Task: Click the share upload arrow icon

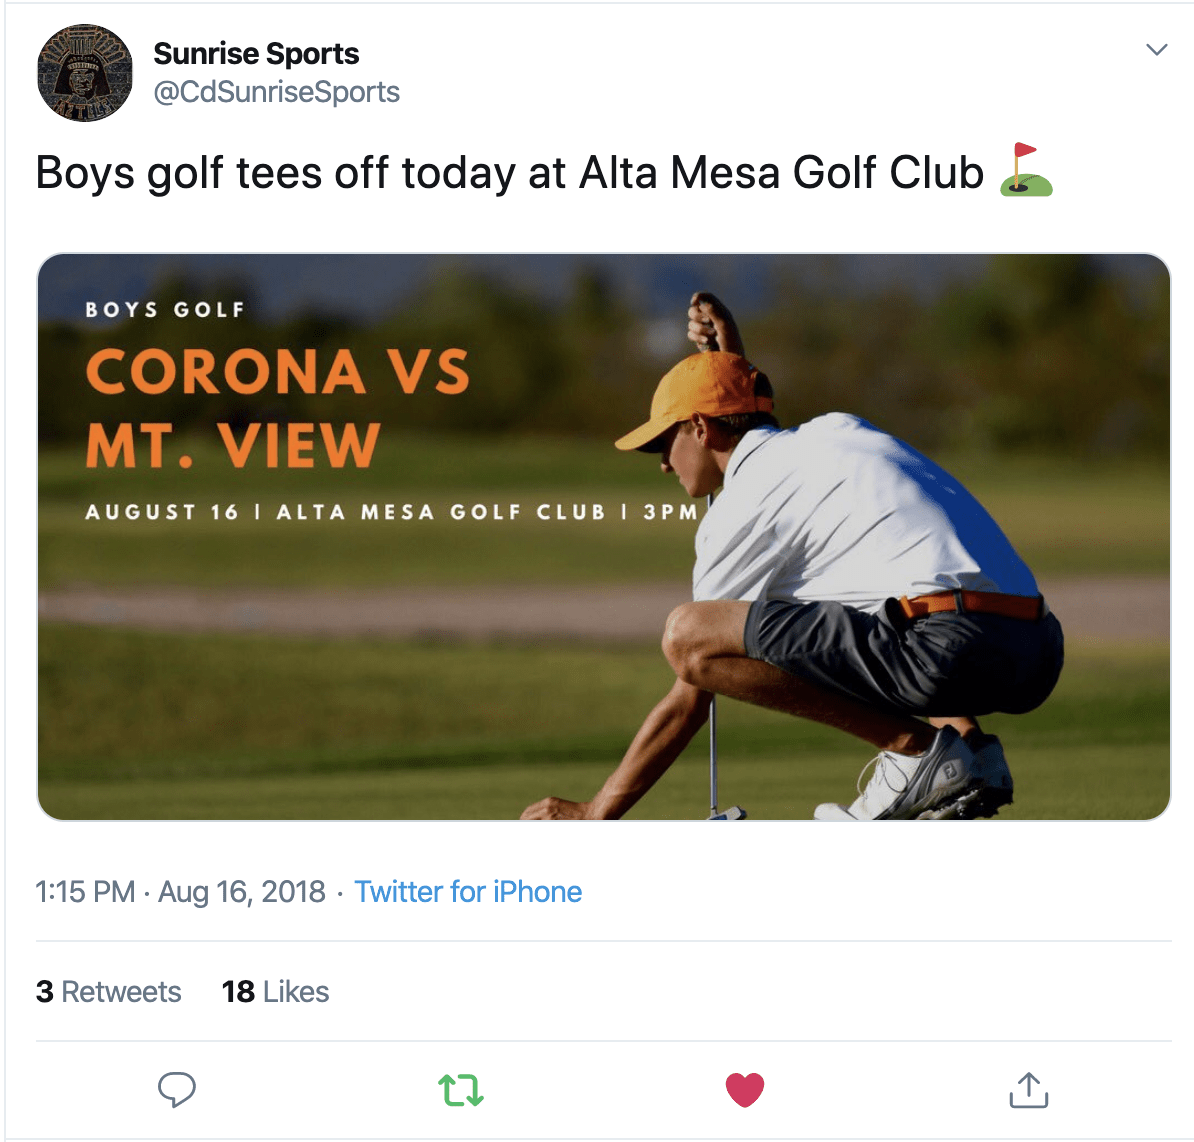Action: (1029, 1089)
